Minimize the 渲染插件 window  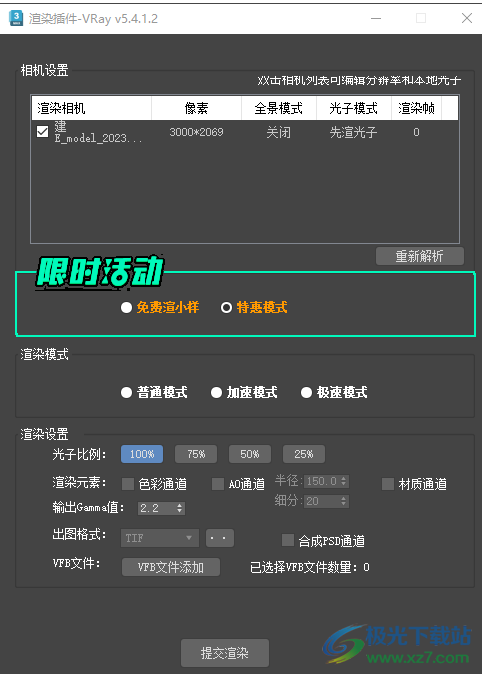pyautogui.click(x=376, y=18)
